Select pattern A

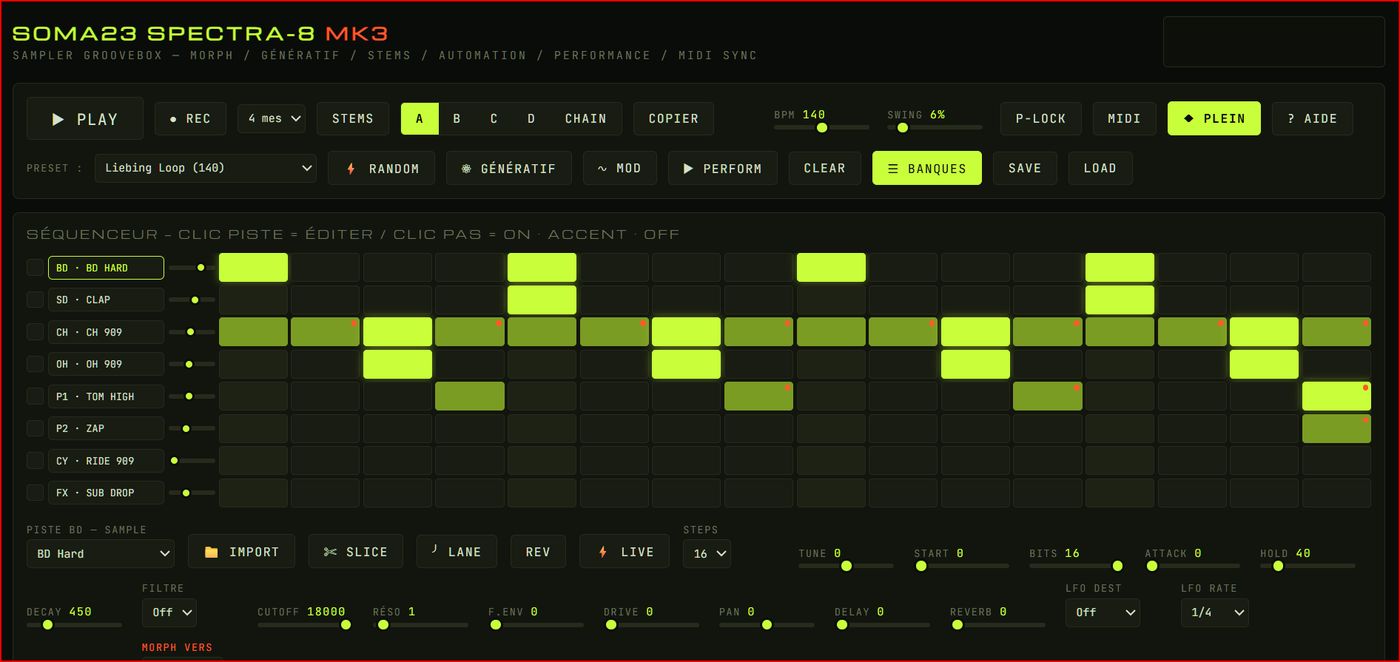419,118
